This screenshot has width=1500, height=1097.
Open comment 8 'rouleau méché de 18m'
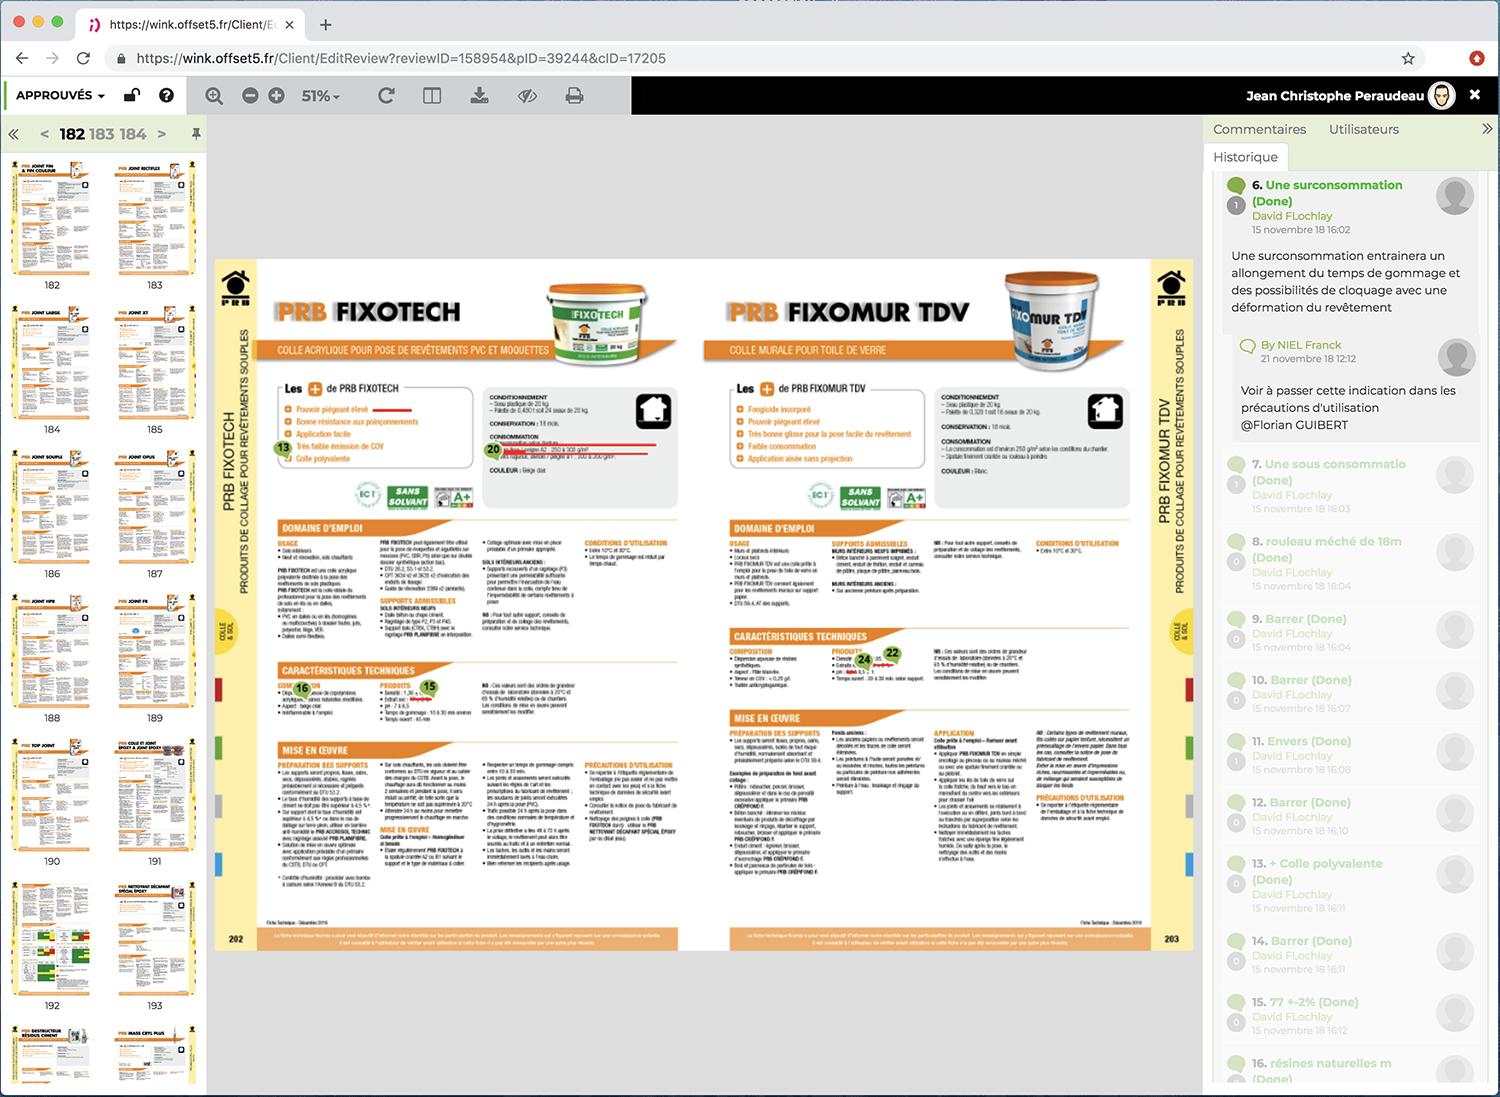[x=1327, y=549]
